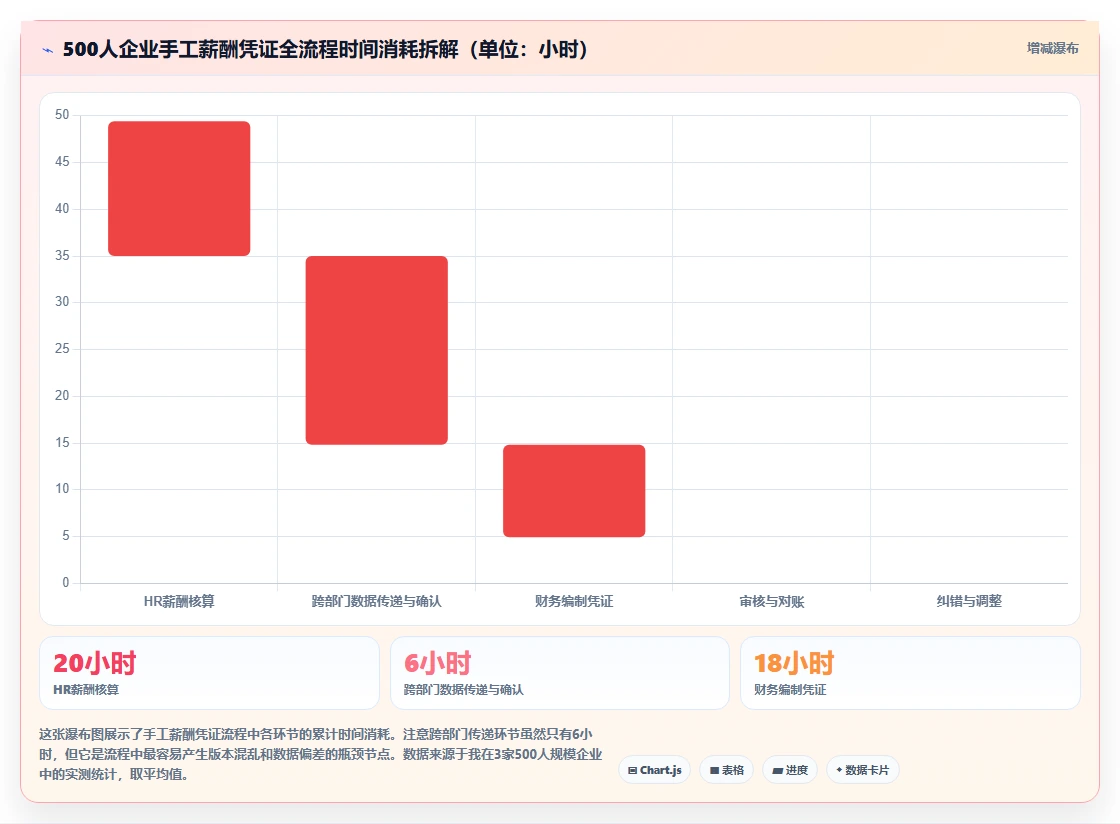Click the 数据卡片 tag chip
This screenshot has width=1120, height=824.
point(863,770)
